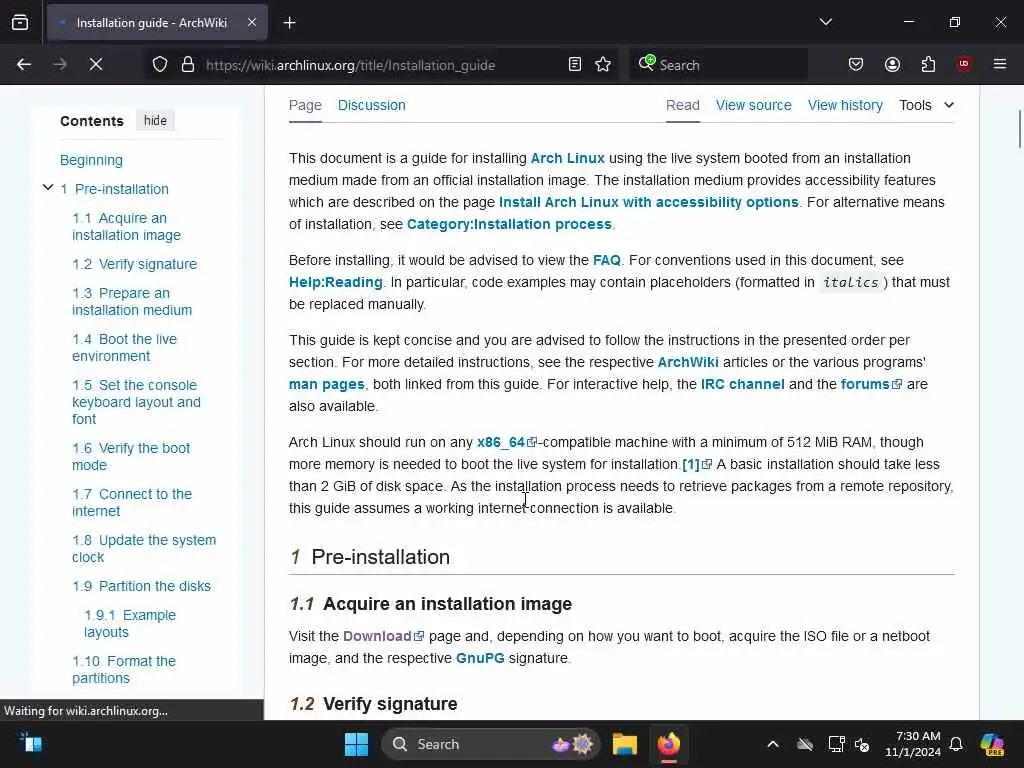Go to 1.6 Verify the boot mode
The image size is (1024, 768).
click(x=131, y=456)
